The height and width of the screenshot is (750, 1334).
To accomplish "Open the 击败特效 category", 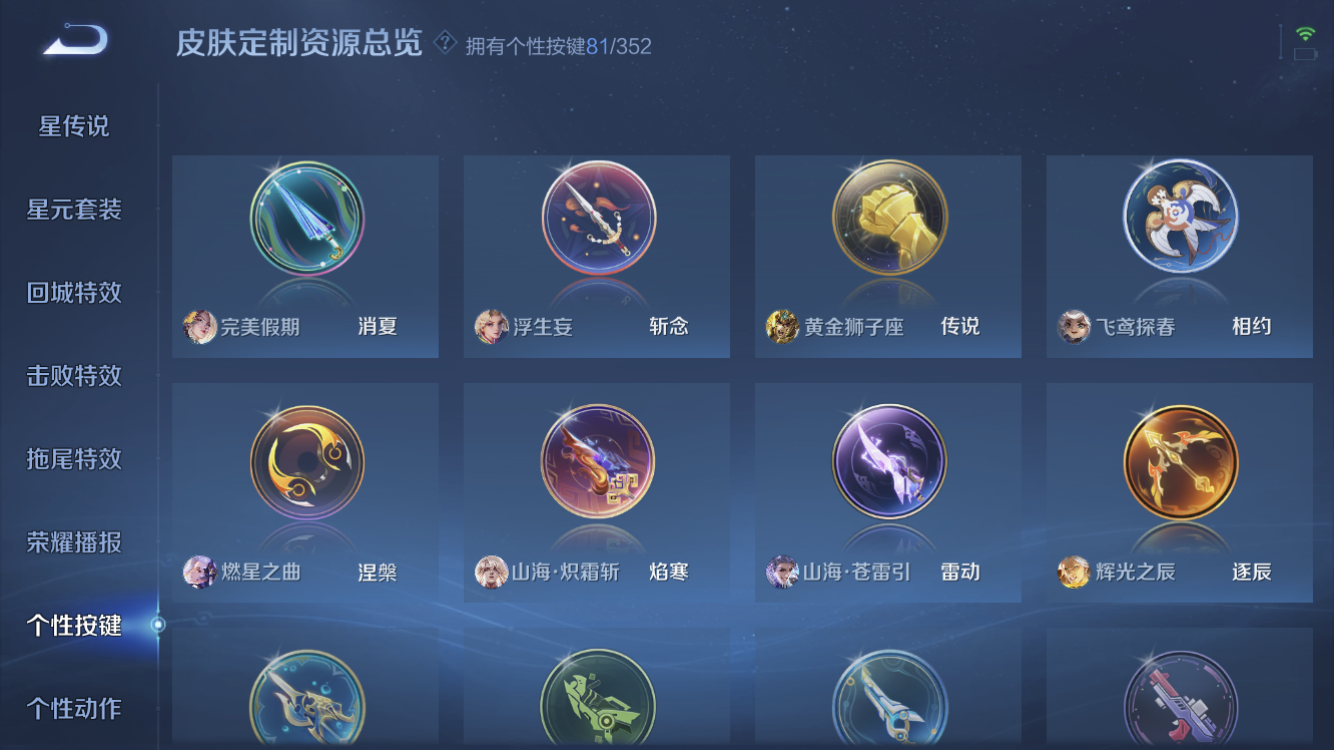I will pyautogui.click(x=74, y=376).
